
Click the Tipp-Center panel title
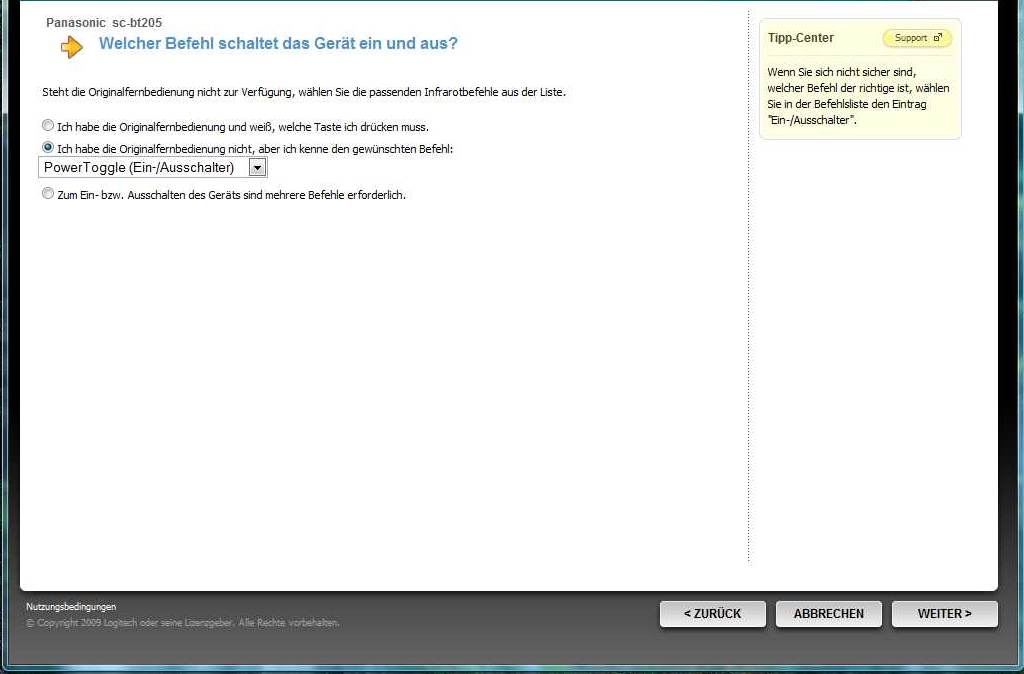tap(800, 38)
